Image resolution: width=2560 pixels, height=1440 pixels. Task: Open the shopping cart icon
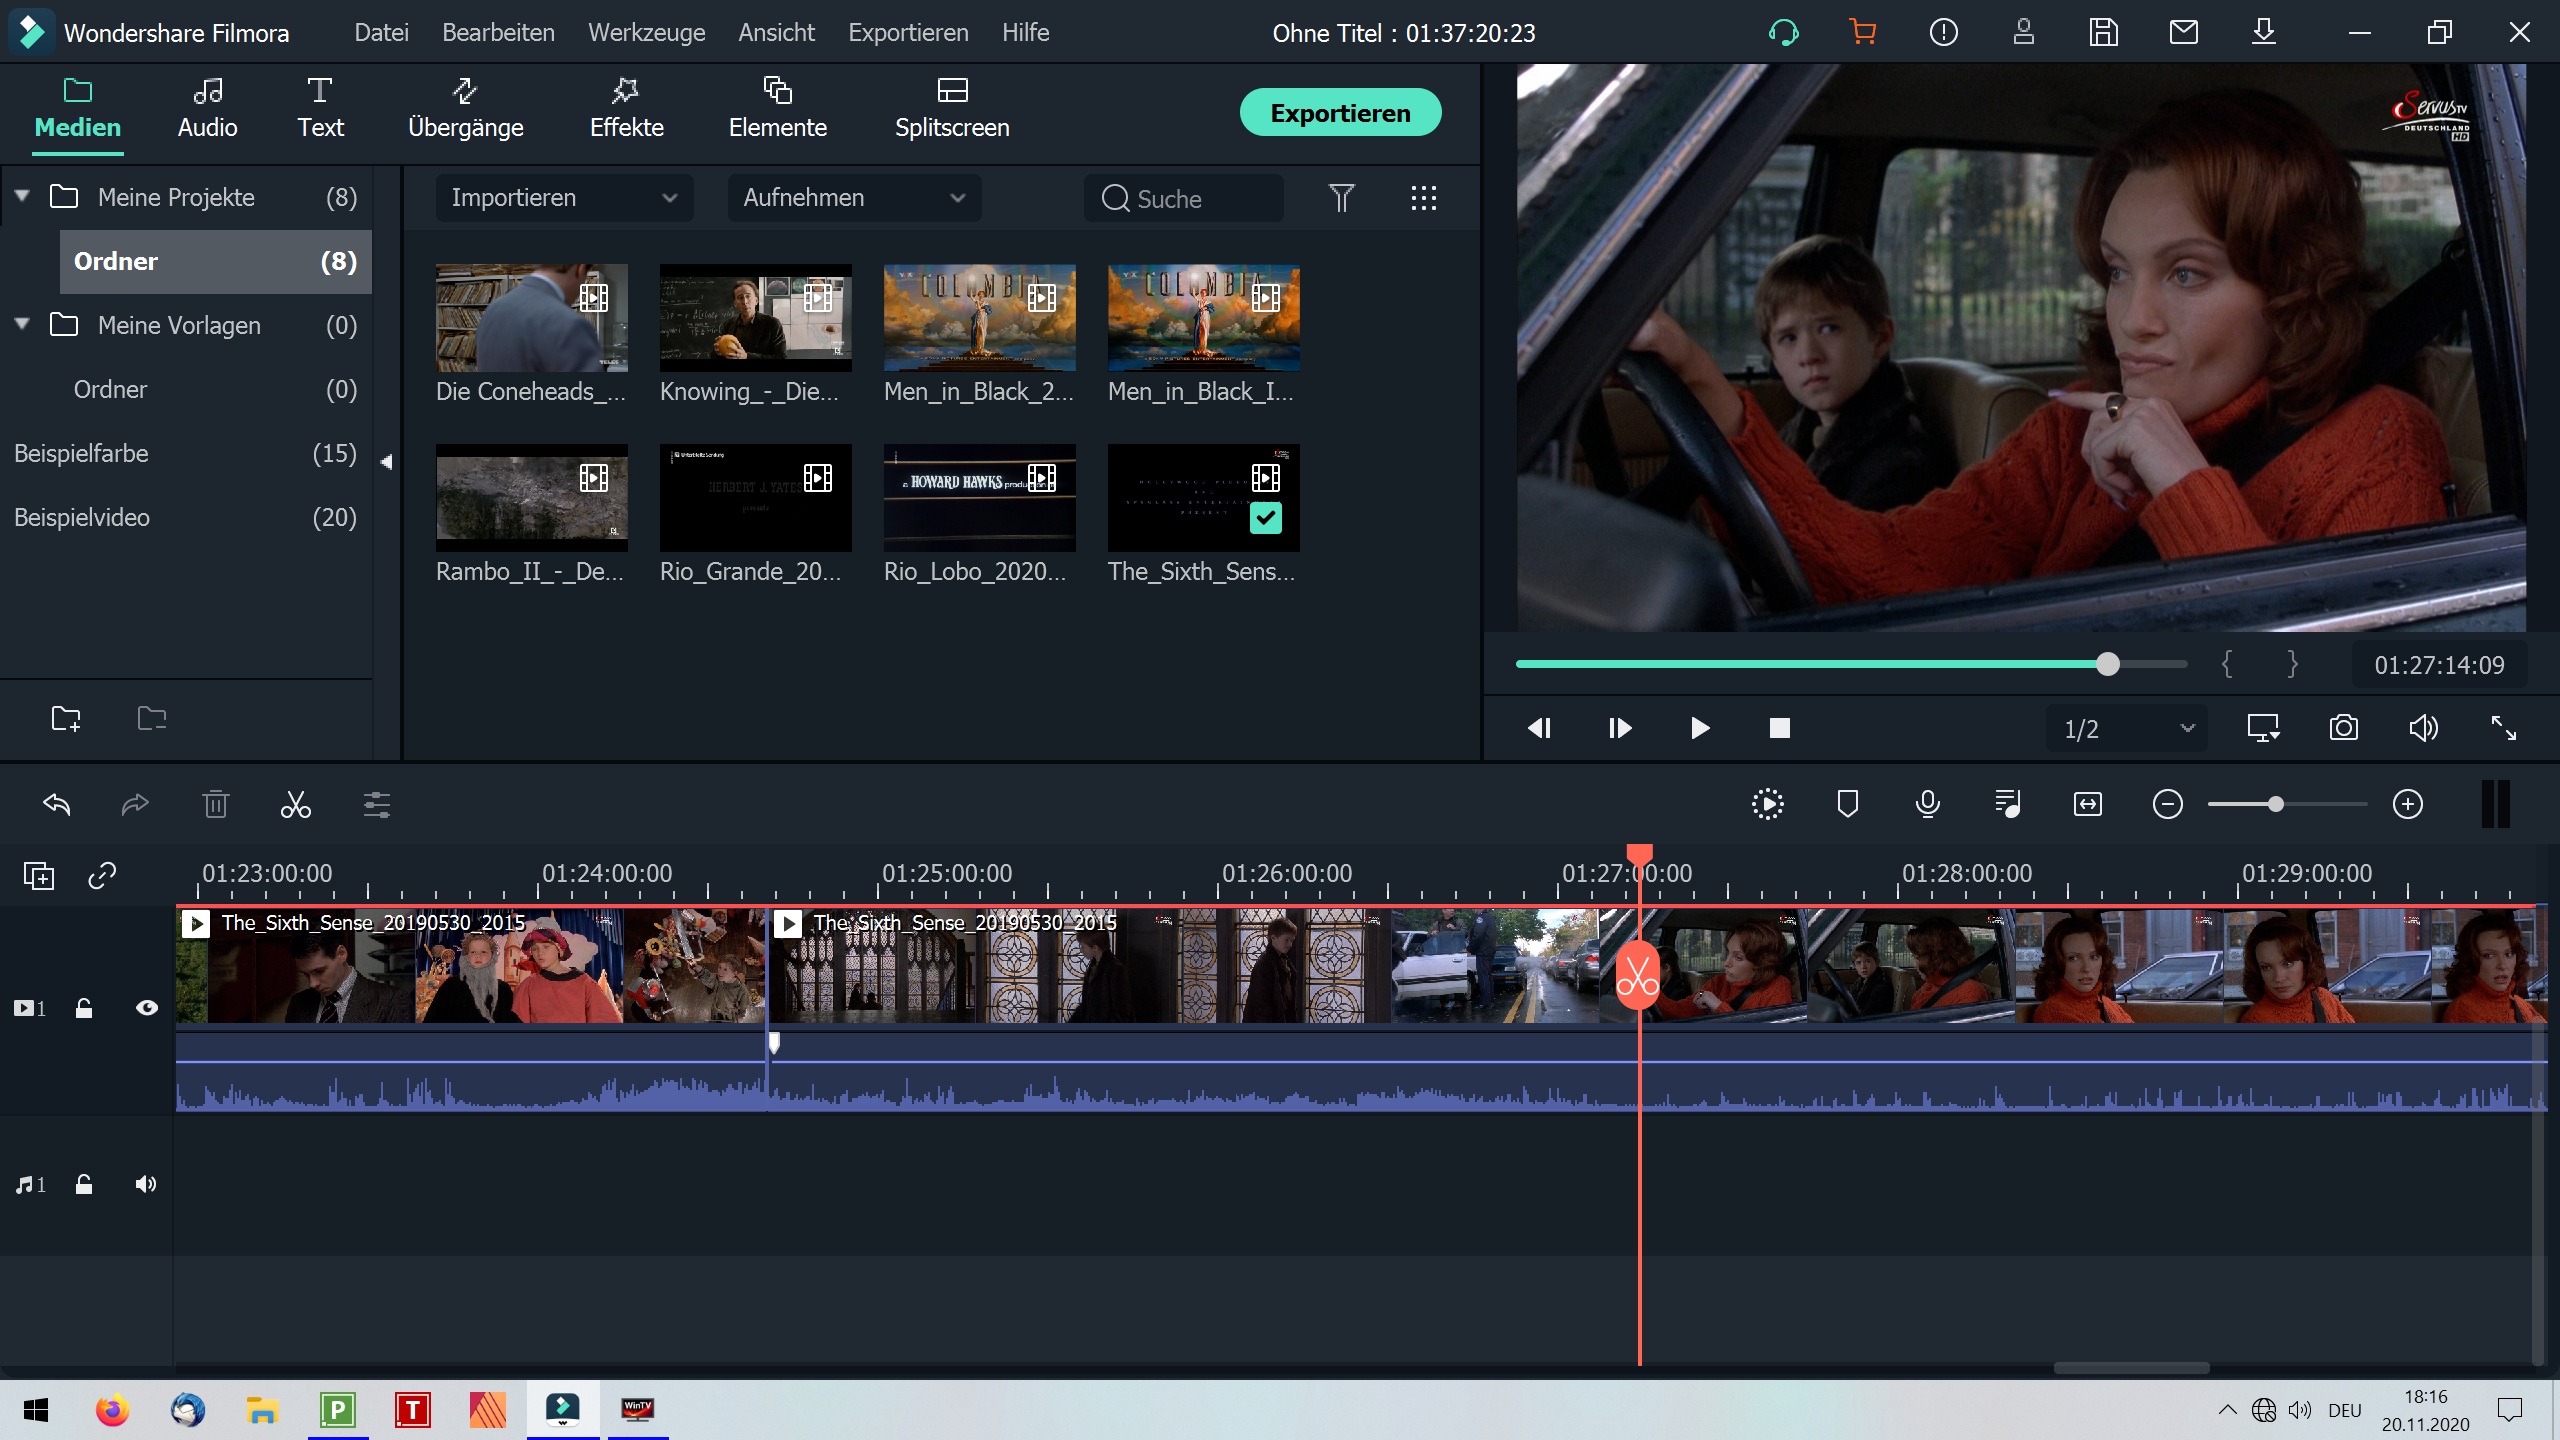(1862, 32)
